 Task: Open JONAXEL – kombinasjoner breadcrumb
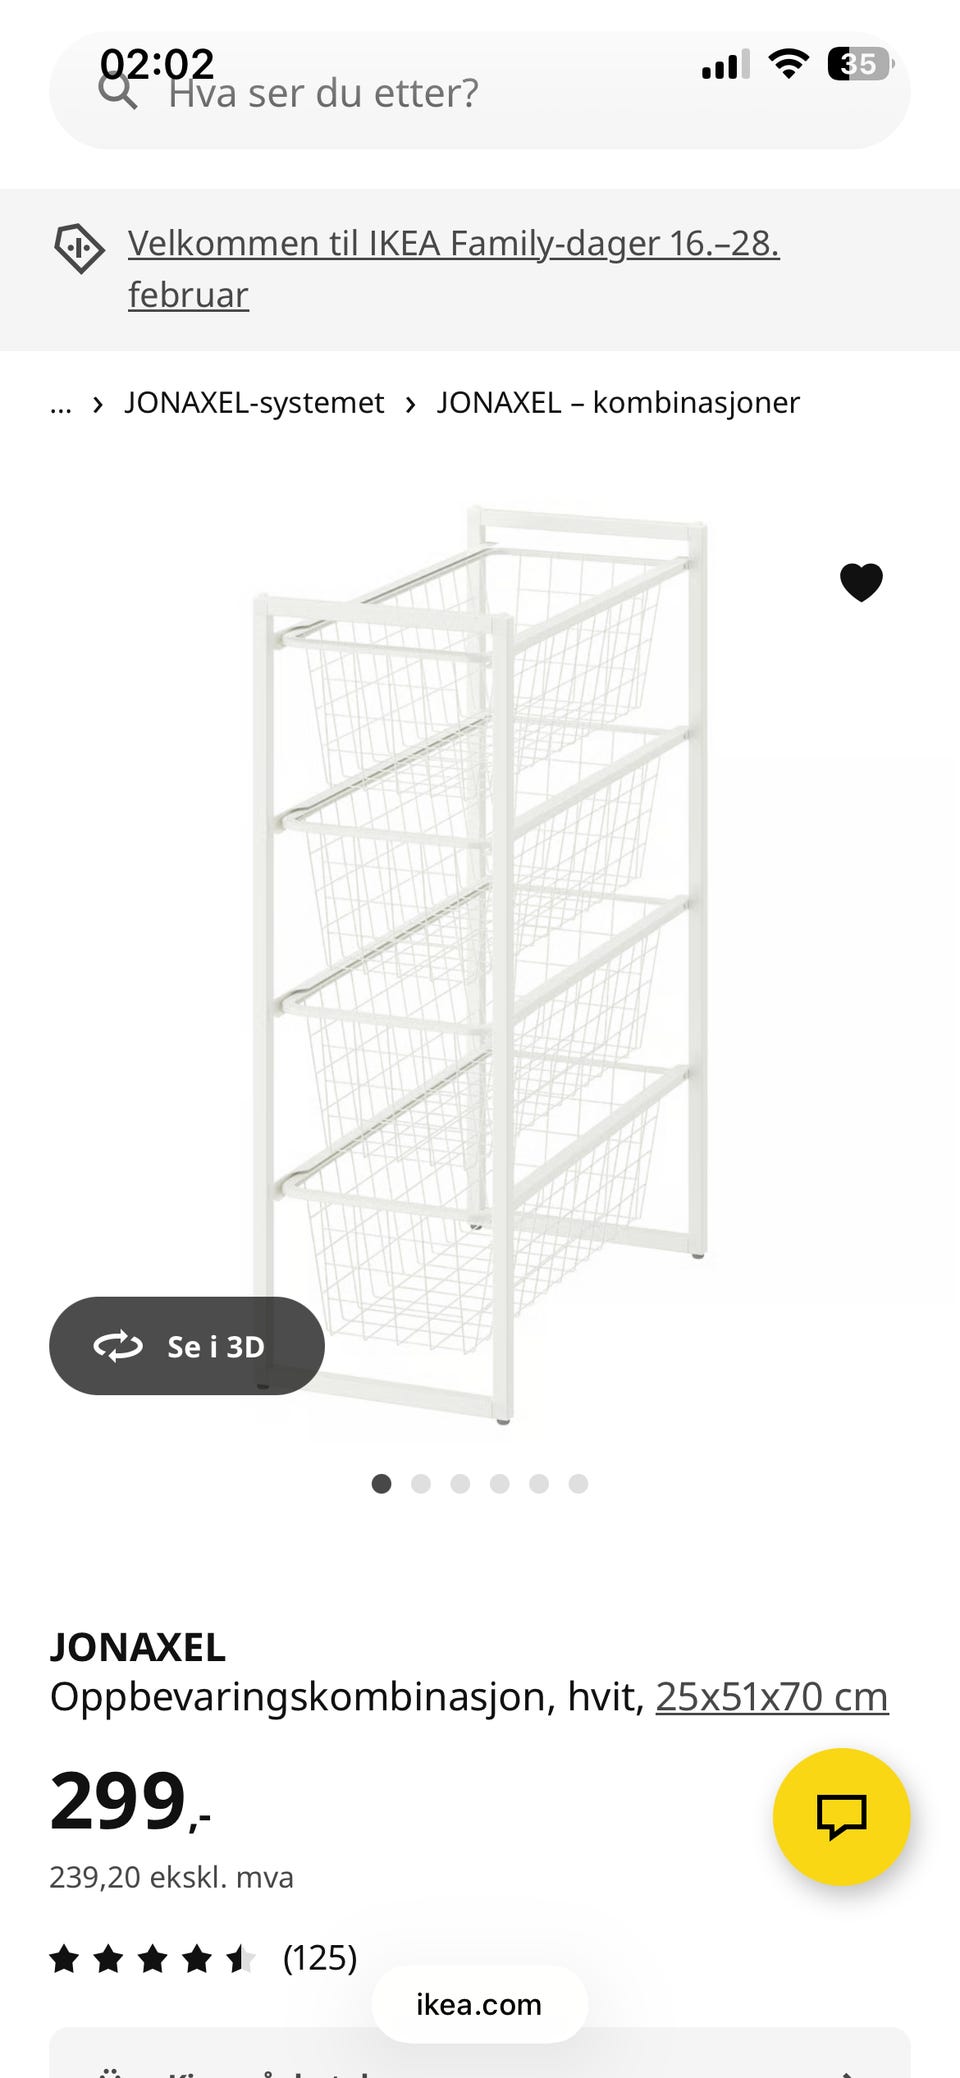618,402
